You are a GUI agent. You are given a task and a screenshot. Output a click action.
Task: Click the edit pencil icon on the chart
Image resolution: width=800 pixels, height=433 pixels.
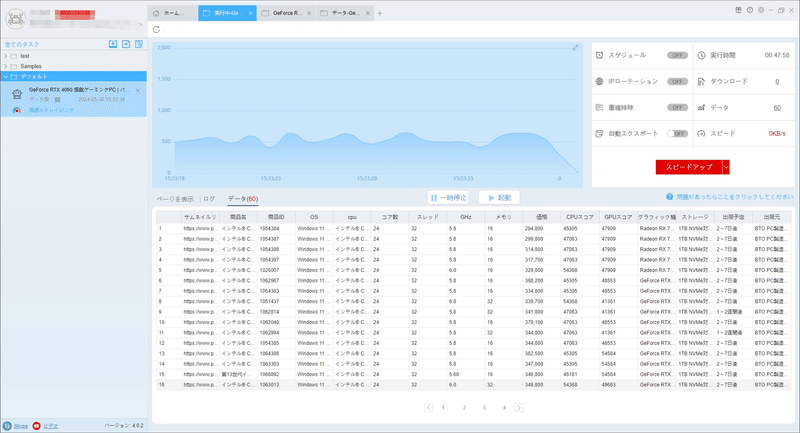click(575, 47)
